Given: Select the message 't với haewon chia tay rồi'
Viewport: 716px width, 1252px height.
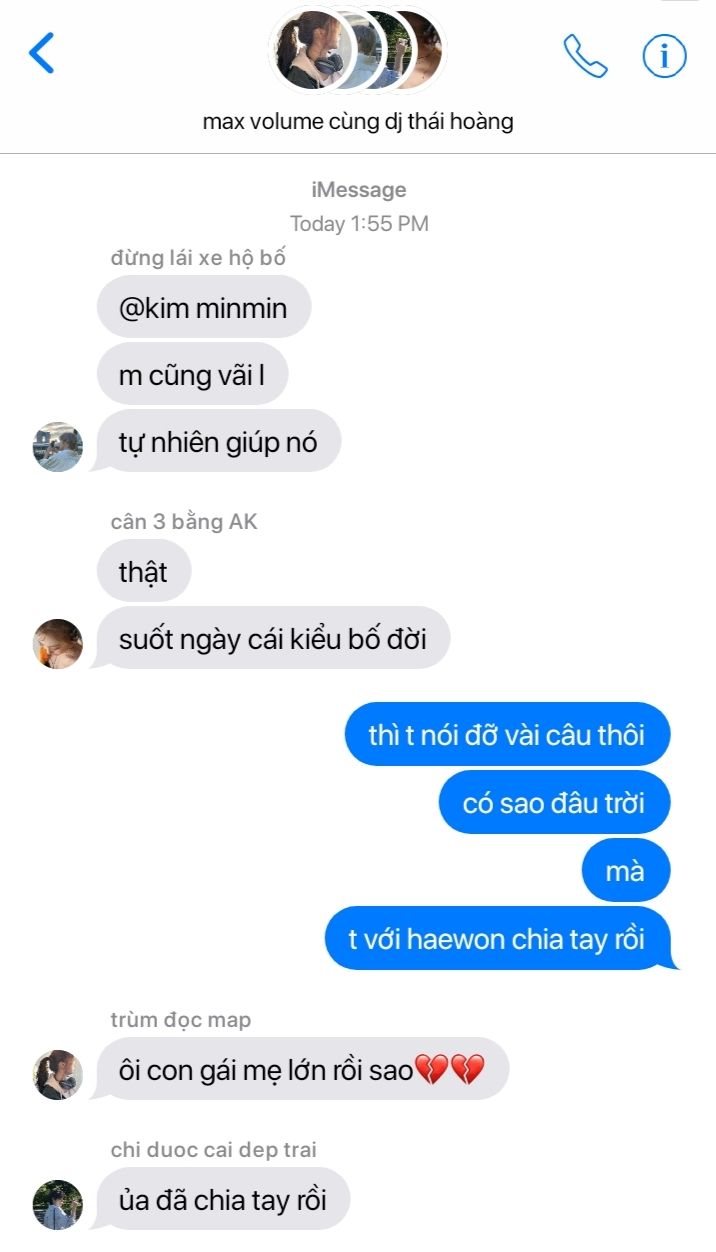Looking at the screenshot, I should tap(498, 938).
